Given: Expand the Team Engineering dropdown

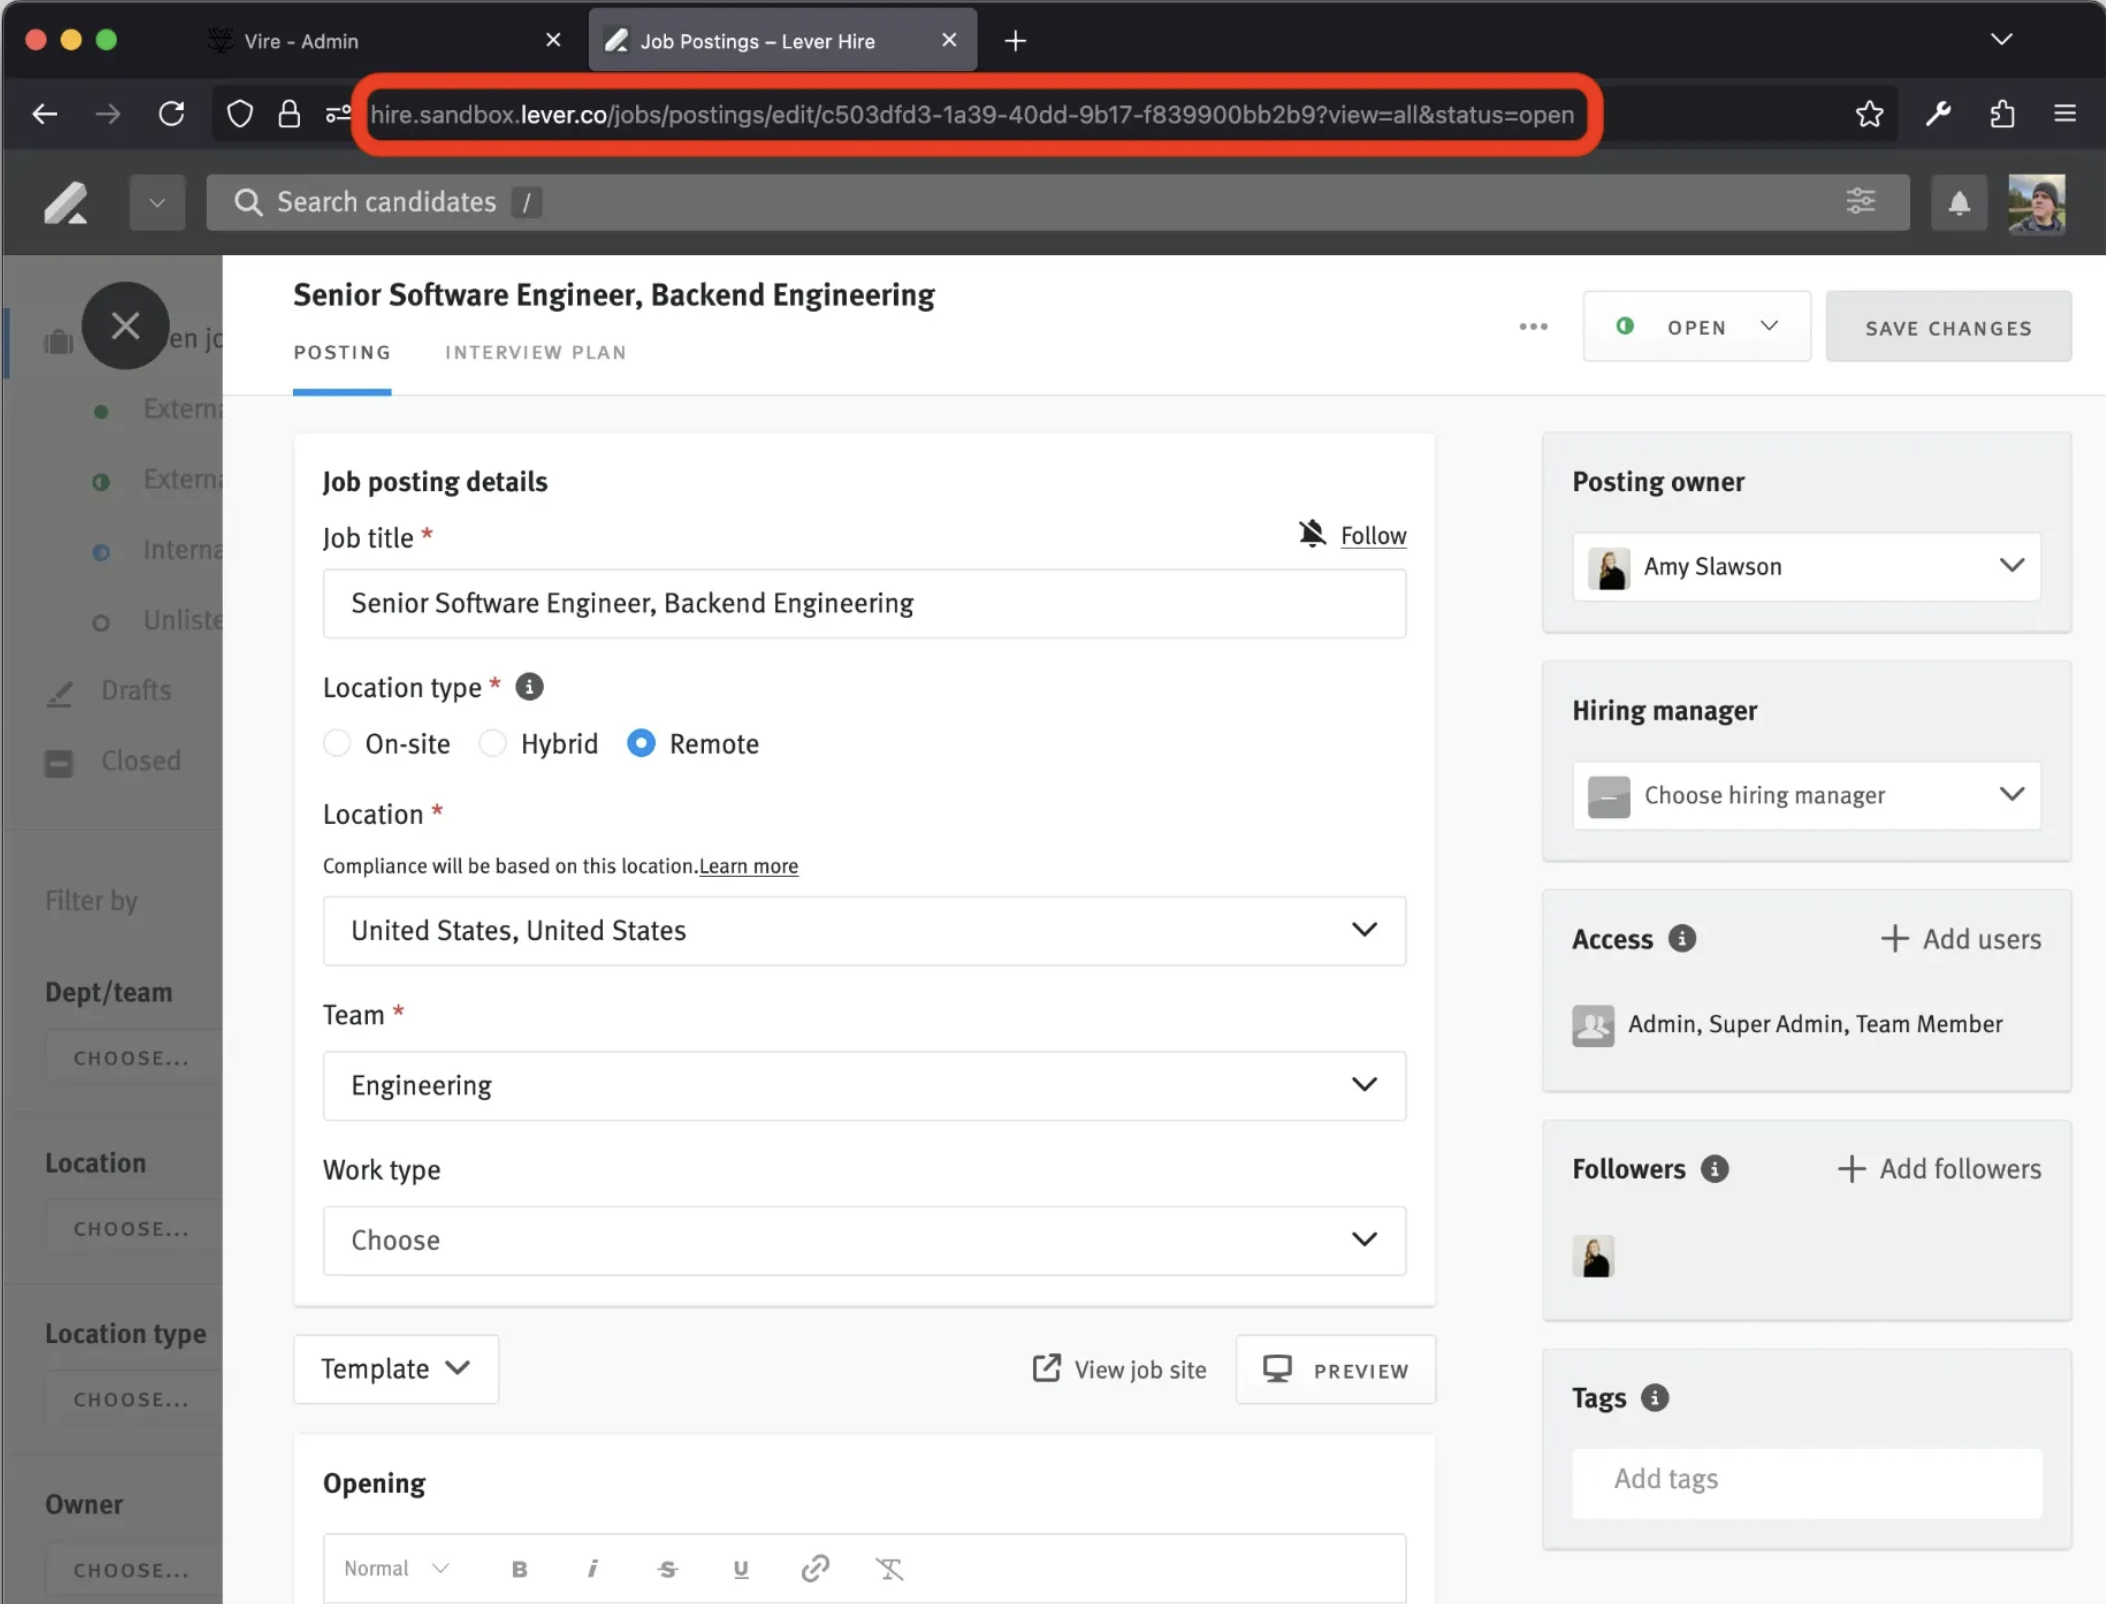Looking at the screenshot, I should [864, 1085].
